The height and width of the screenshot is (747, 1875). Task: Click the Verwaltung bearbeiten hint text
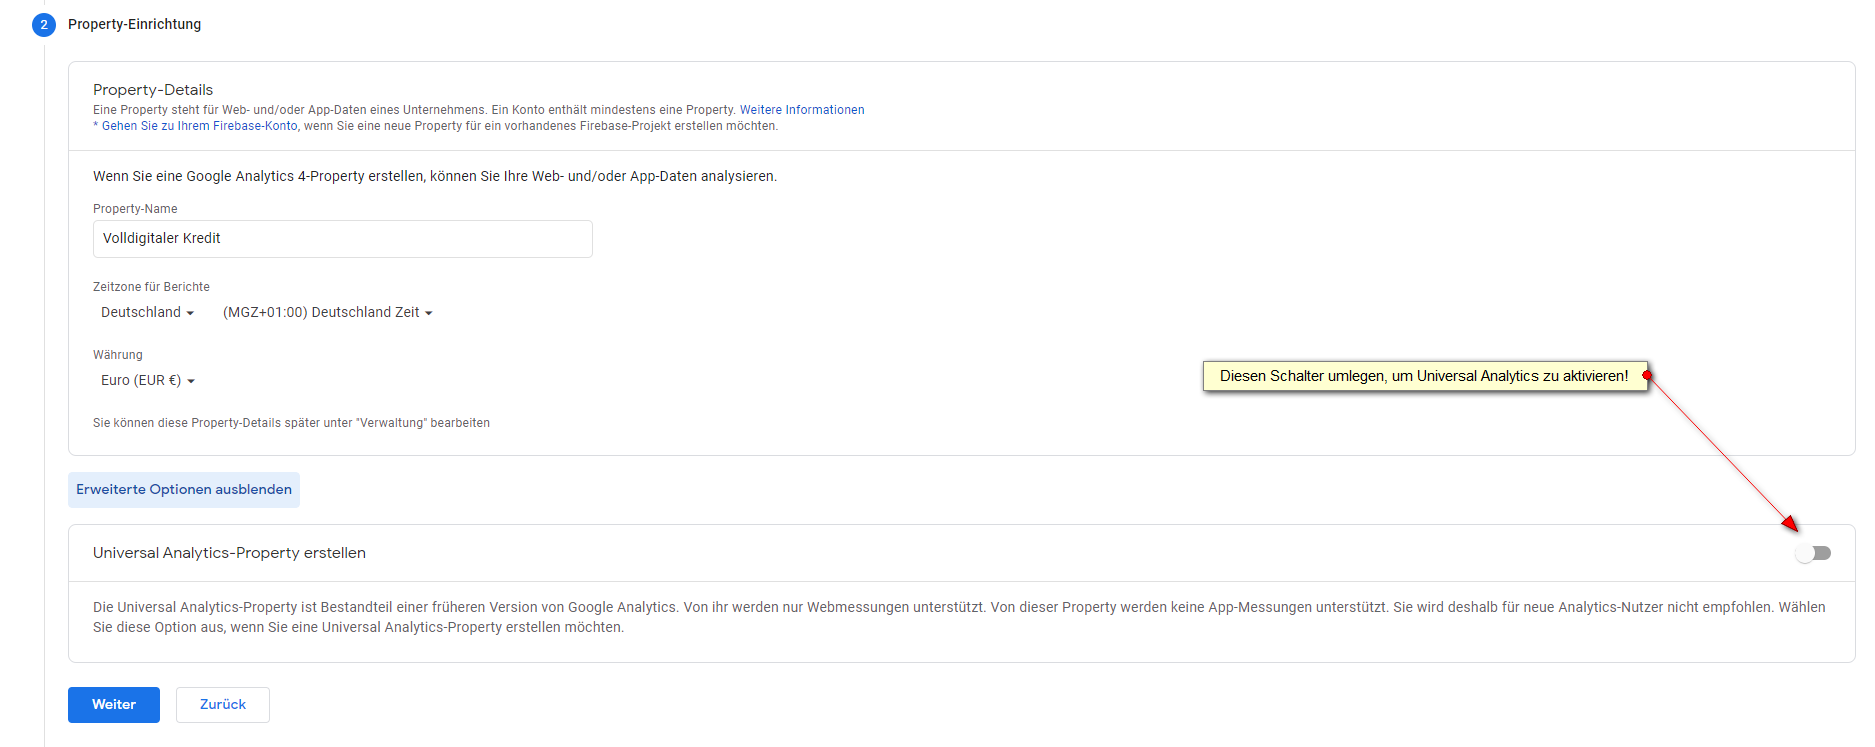coord(291,423)
